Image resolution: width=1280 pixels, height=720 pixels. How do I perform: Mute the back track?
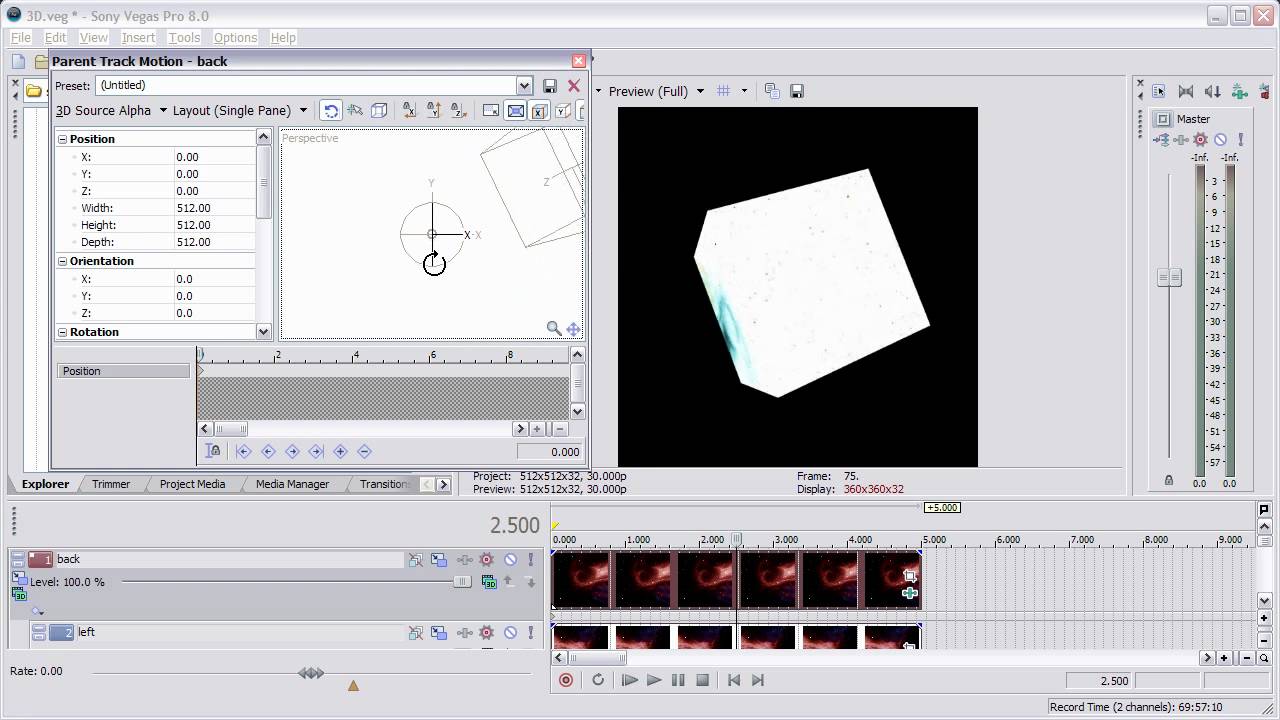coord(510,560)
